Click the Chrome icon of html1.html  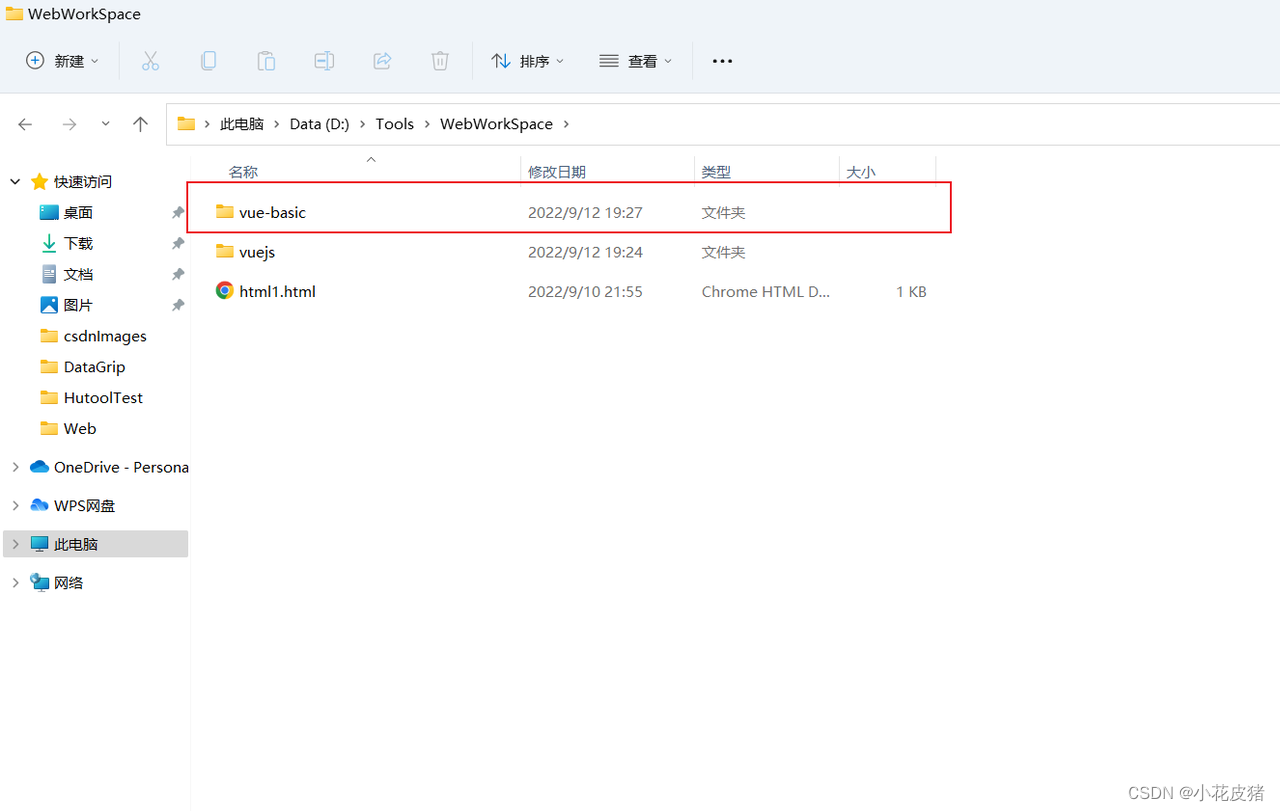click(x=225, y=291)
